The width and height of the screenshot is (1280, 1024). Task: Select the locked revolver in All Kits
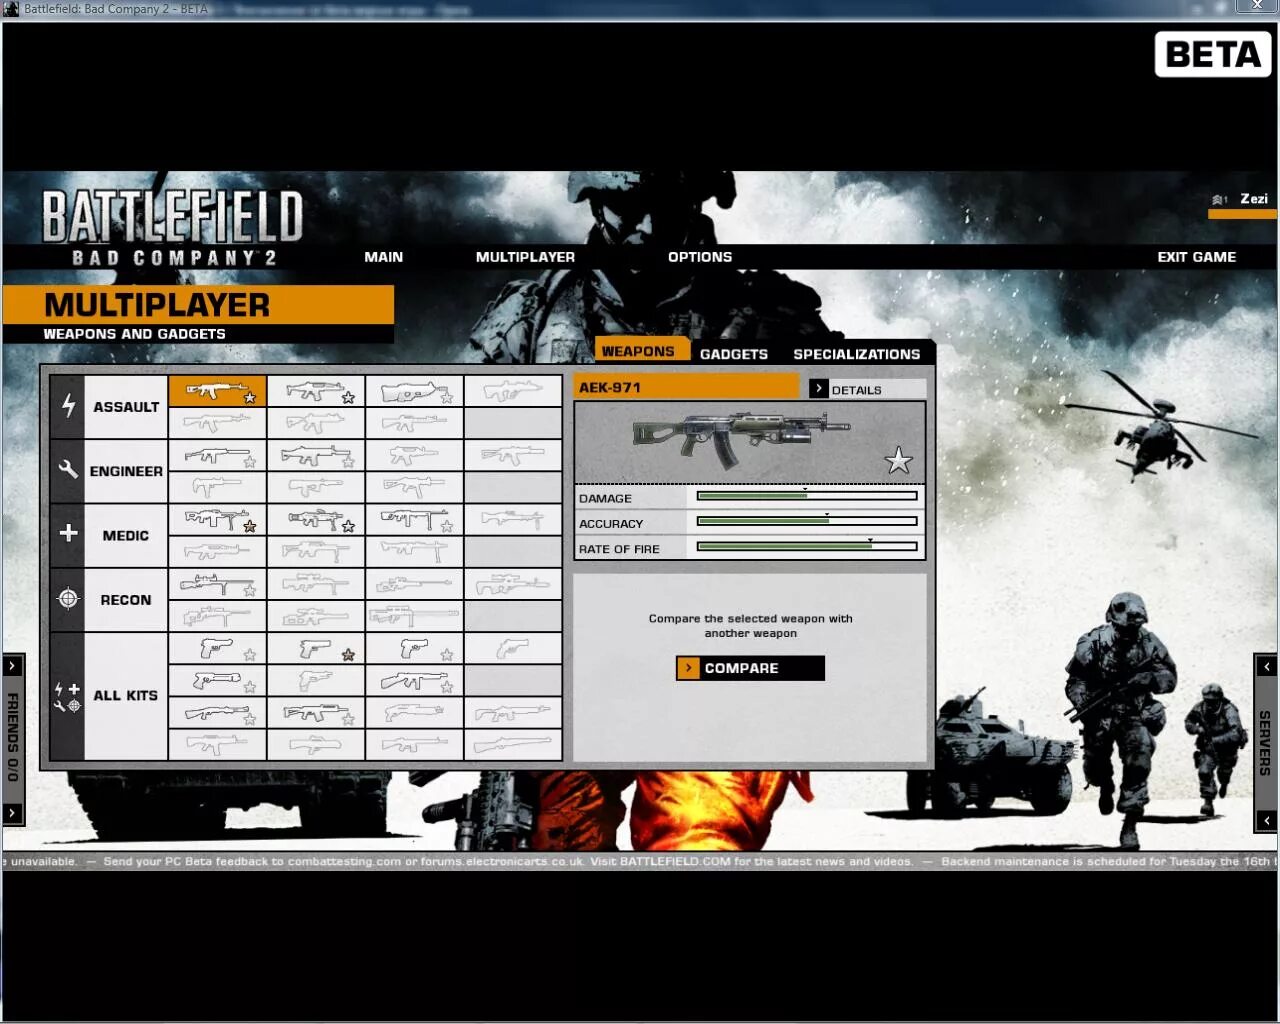(x=512, y=649)
